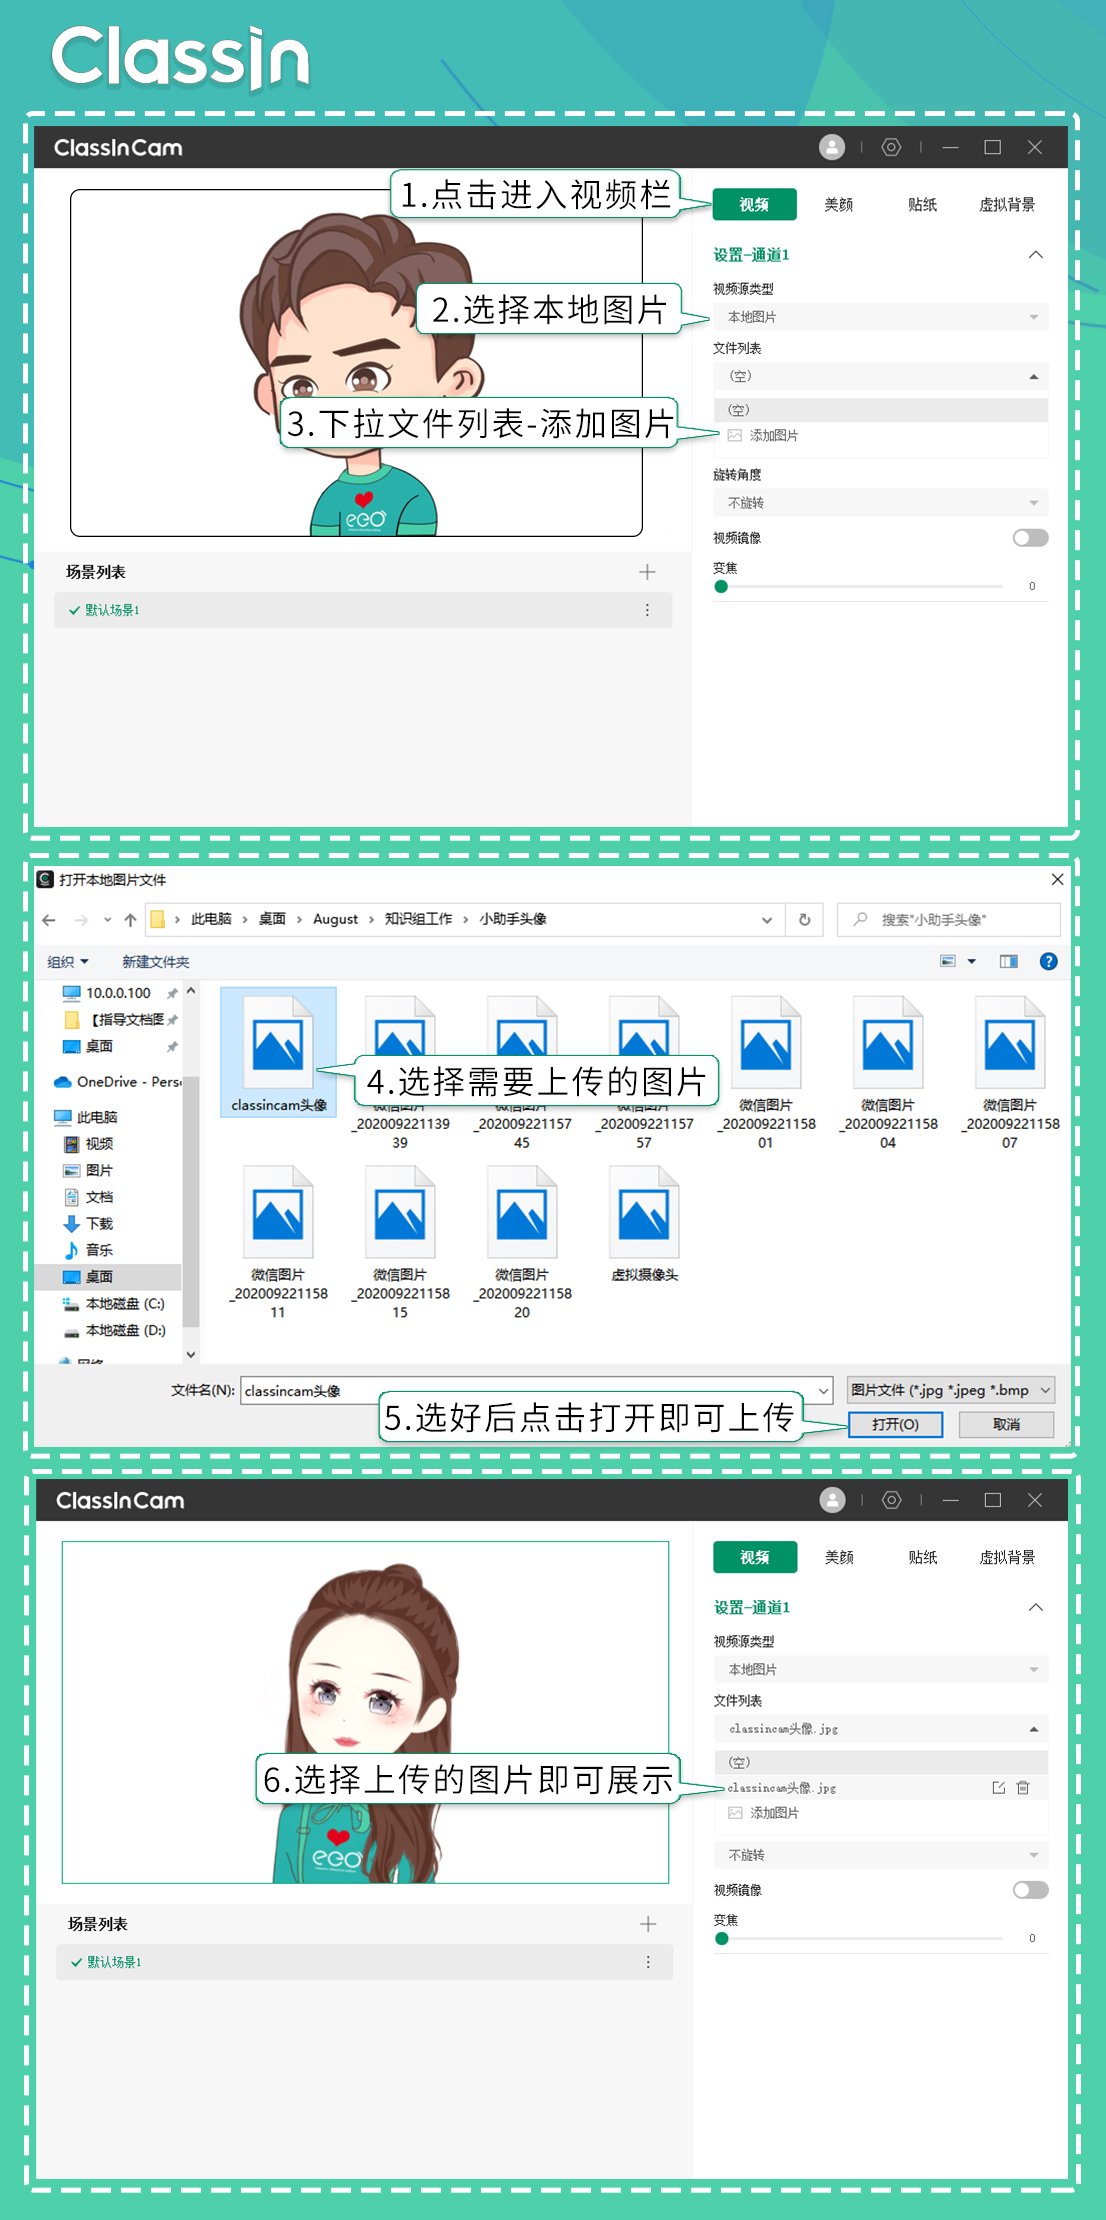
Task: Click the 文件名(N) input field
Action: (537, 1390)
